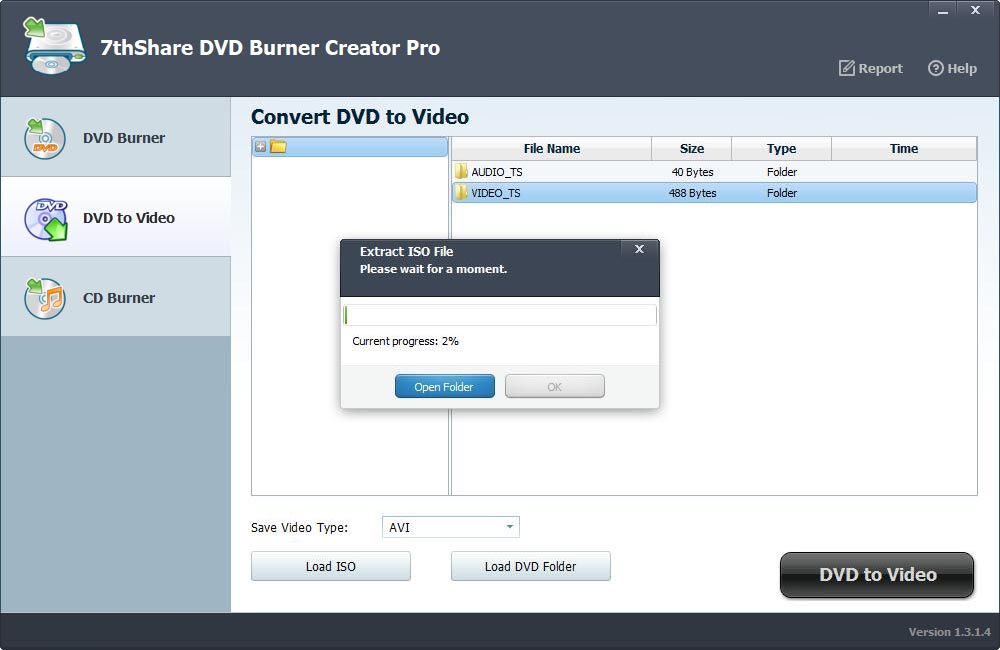The width and height of the screenshot is (1000, 650).
Task: Click the 40 Bytes size cell
Action: [x=692, y=172]
